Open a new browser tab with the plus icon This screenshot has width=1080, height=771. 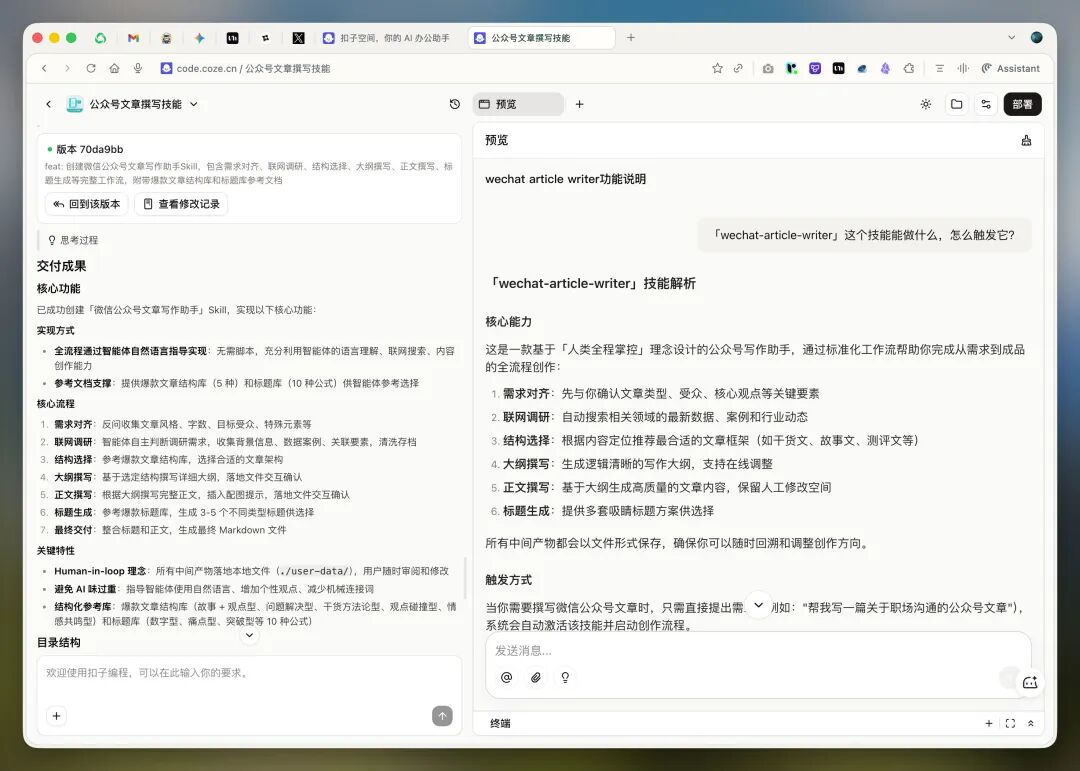(631, 38)
